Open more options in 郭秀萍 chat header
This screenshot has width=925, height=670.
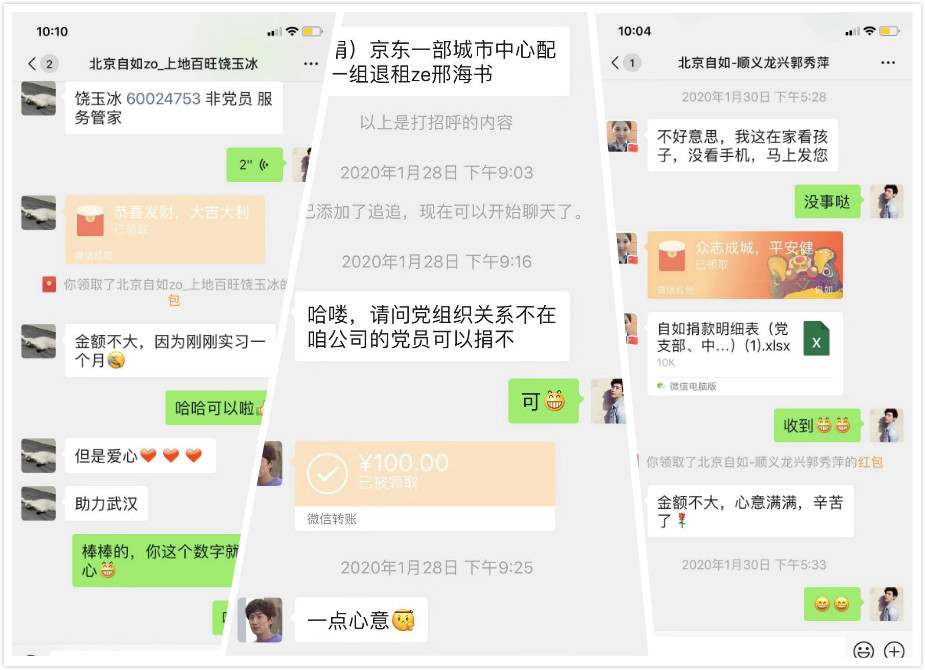click(888, 63)
